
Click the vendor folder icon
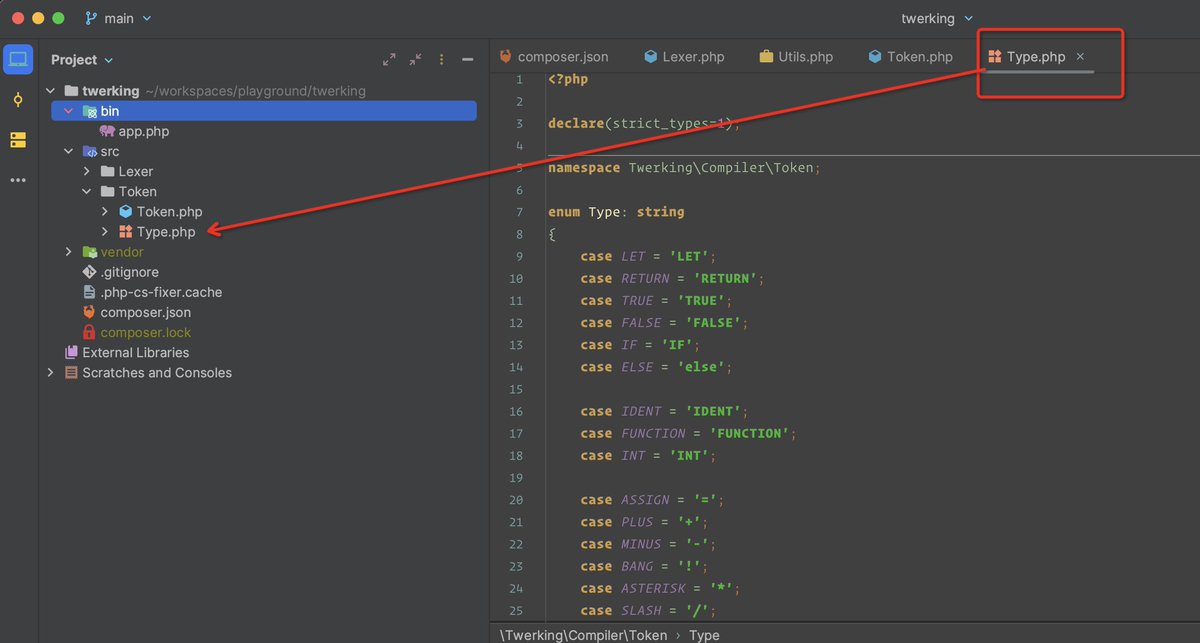coord(90,252)
